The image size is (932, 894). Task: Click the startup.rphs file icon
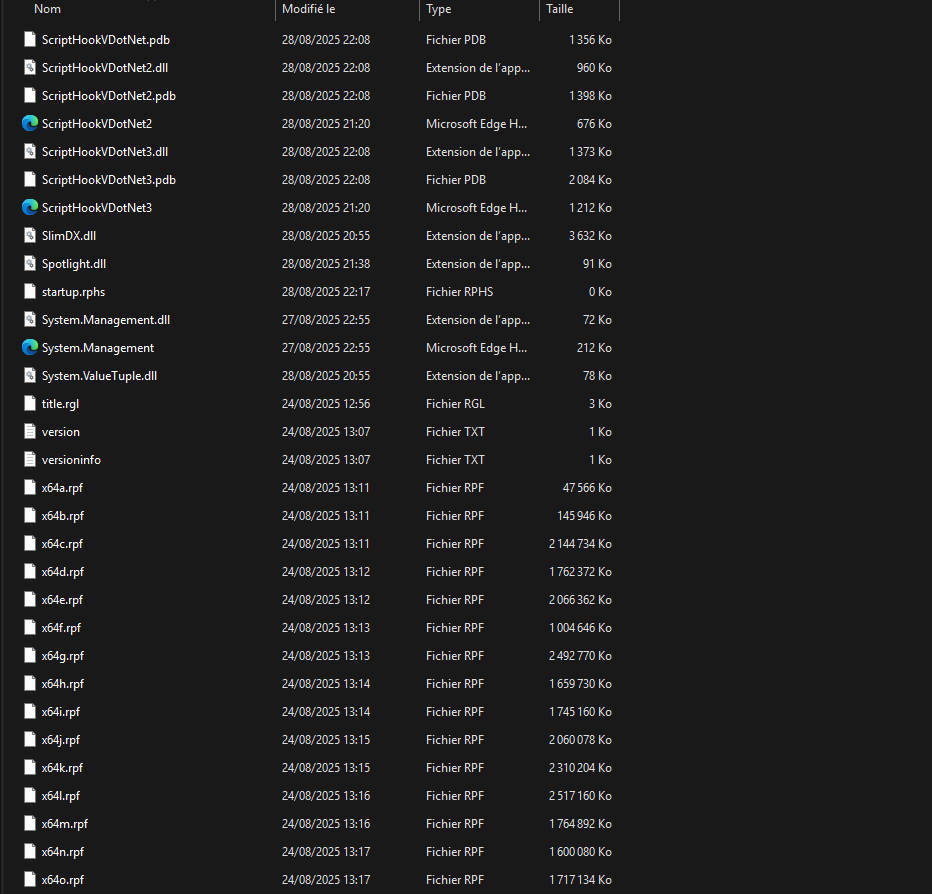[x=30, y=292]
